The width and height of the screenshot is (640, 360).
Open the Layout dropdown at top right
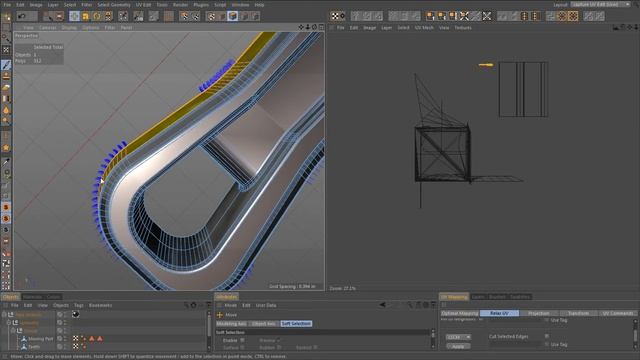601,4
